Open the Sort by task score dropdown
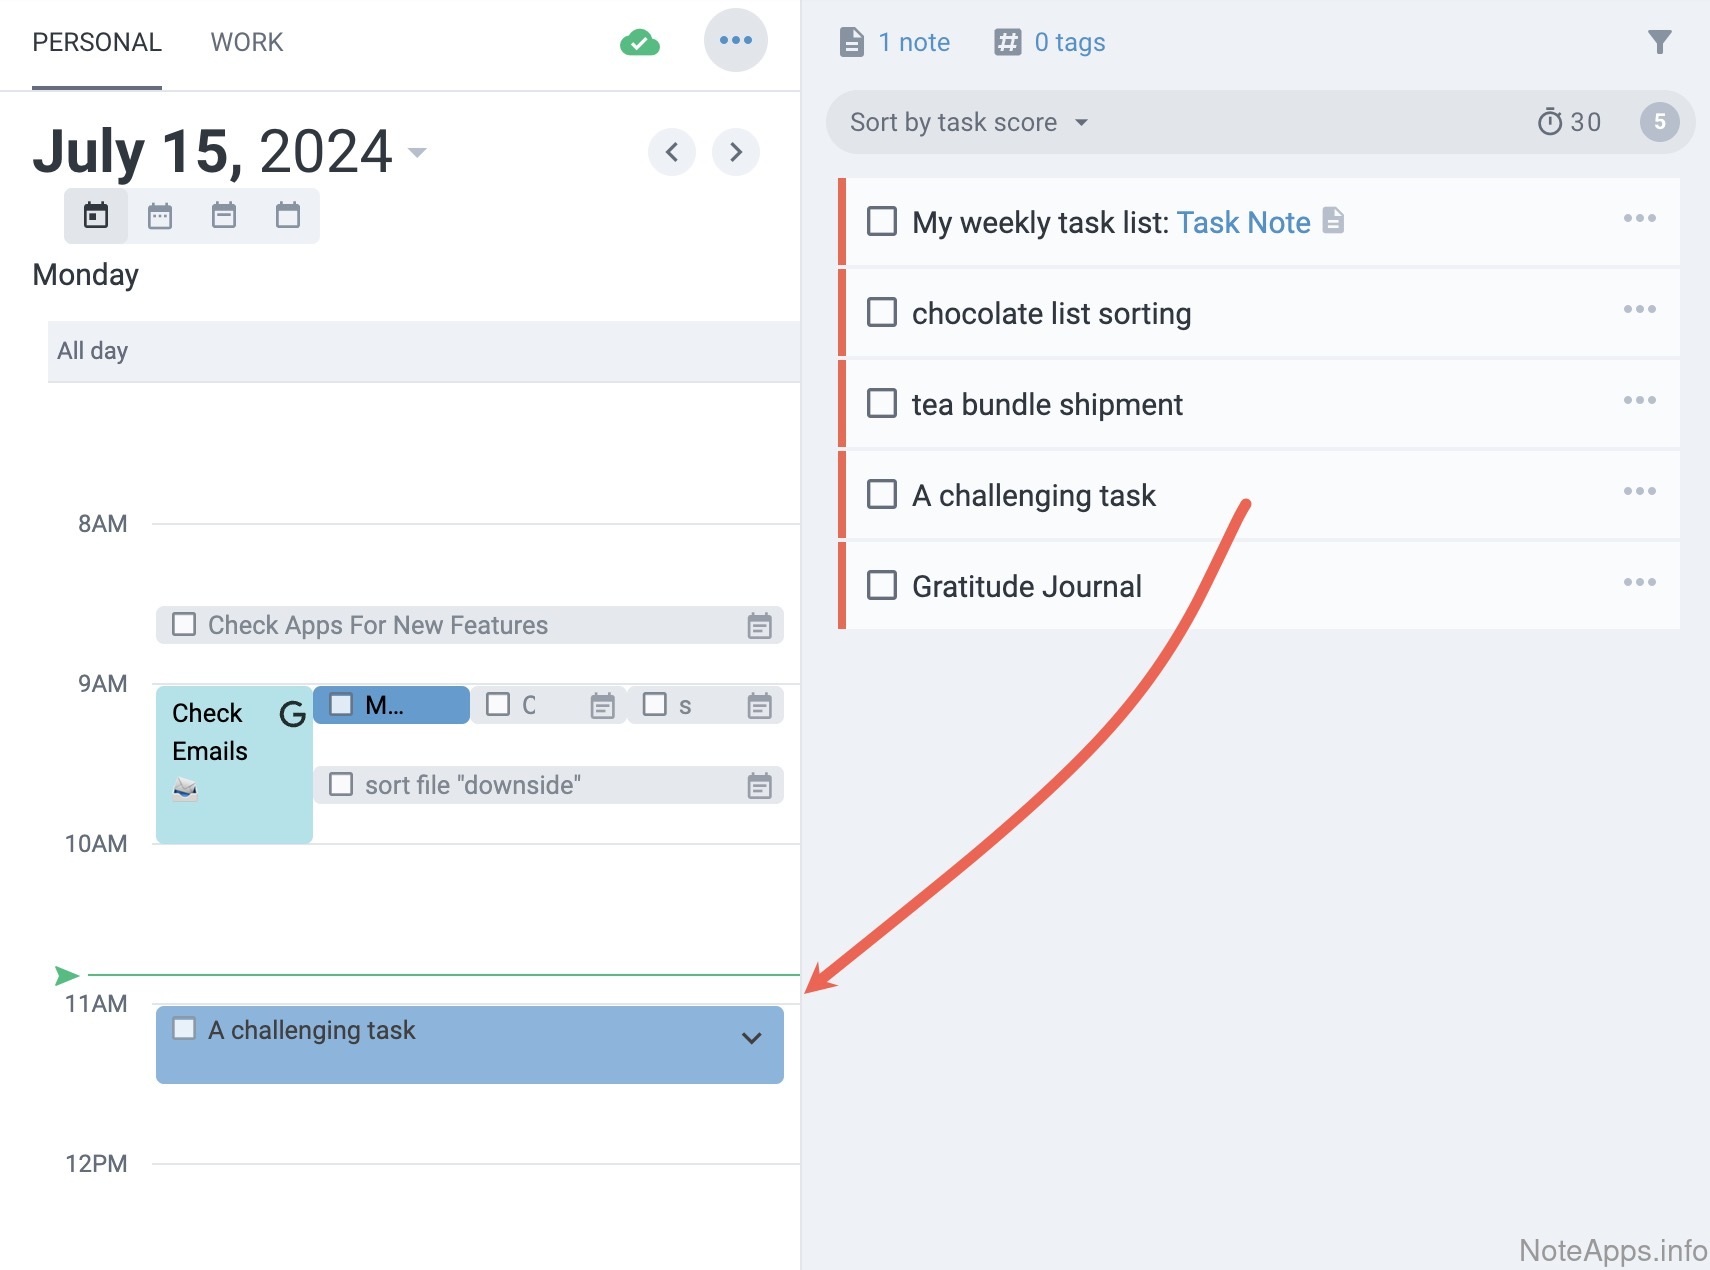 968,122
